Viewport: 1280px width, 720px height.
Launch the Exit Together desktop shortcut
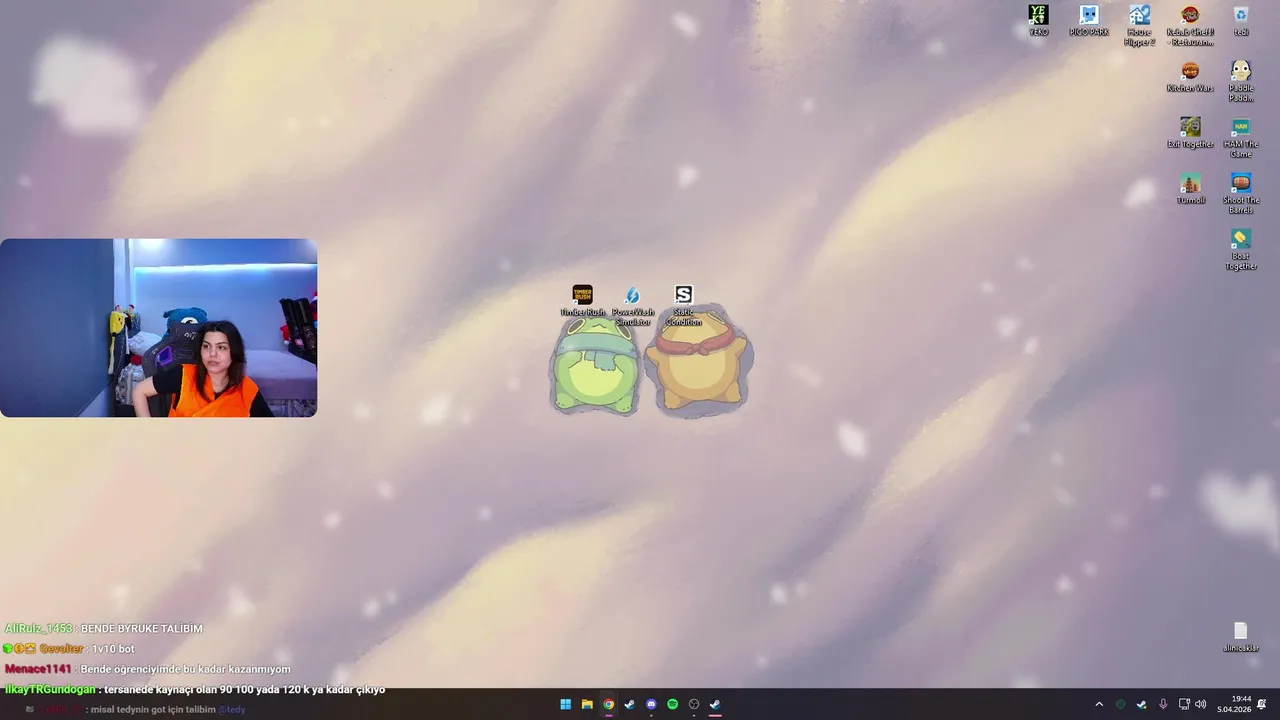click(x=1190, y=133)
